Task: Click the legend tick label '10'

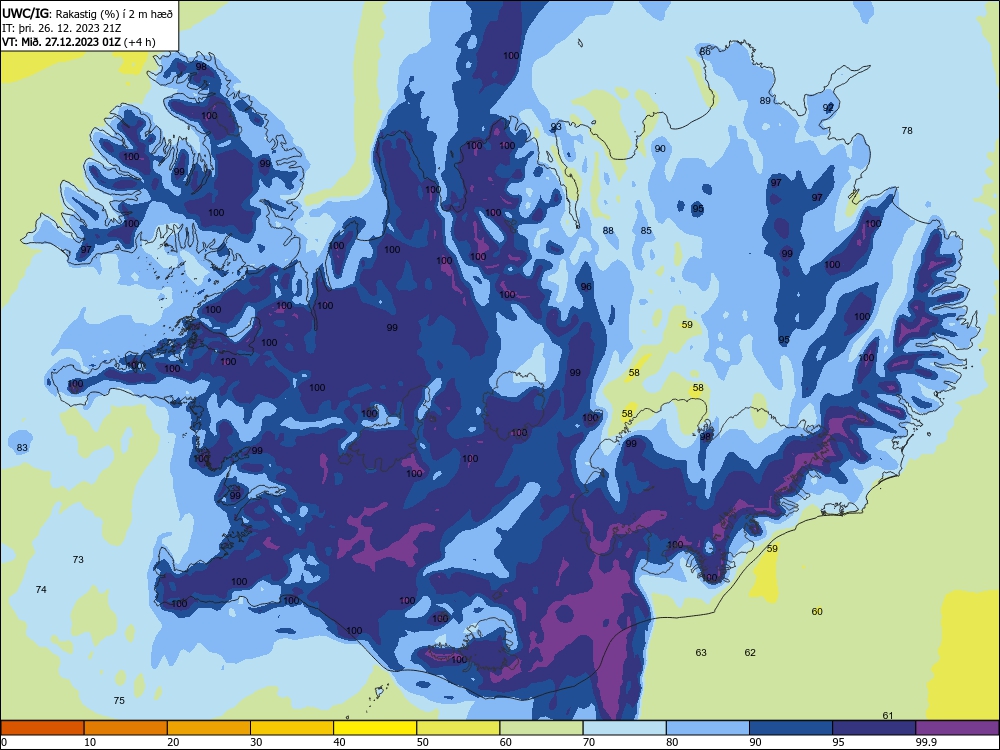Action: (x=90, y=742)
